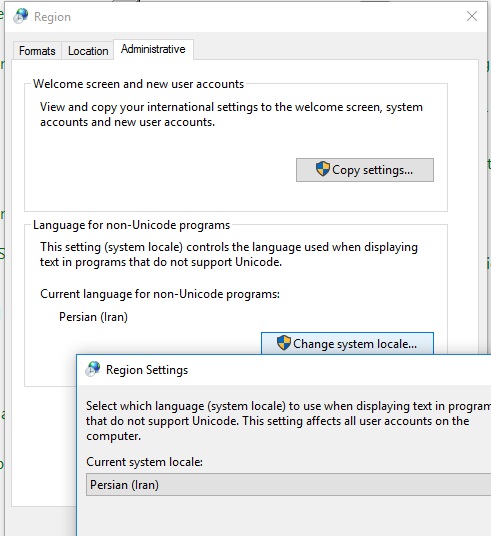Select the Persian (Iran) combo box value
Image resolution: width=491 pixels, height=536 pixels.
124,485
